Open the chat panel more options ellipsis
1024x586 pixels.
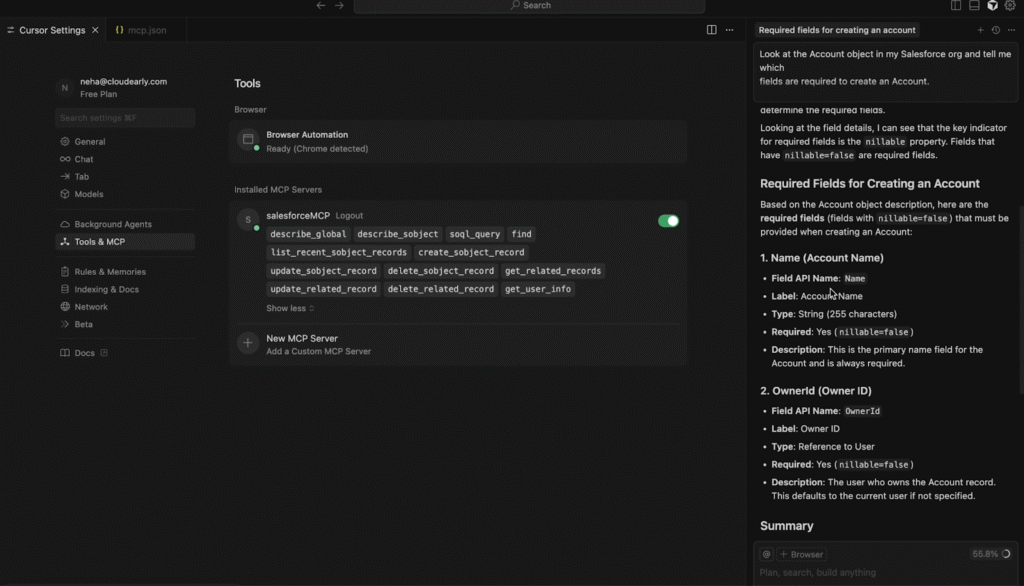click(x=1011, y=30)
